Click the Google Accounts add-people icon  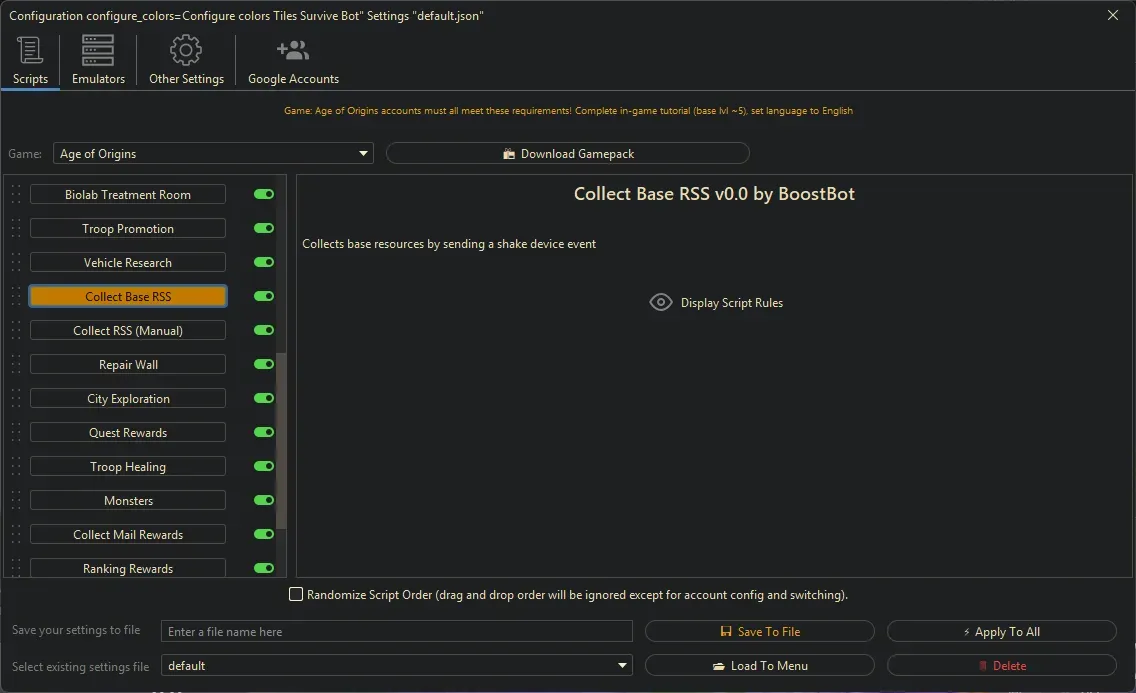pyautogui.click(x=292, y=49)
